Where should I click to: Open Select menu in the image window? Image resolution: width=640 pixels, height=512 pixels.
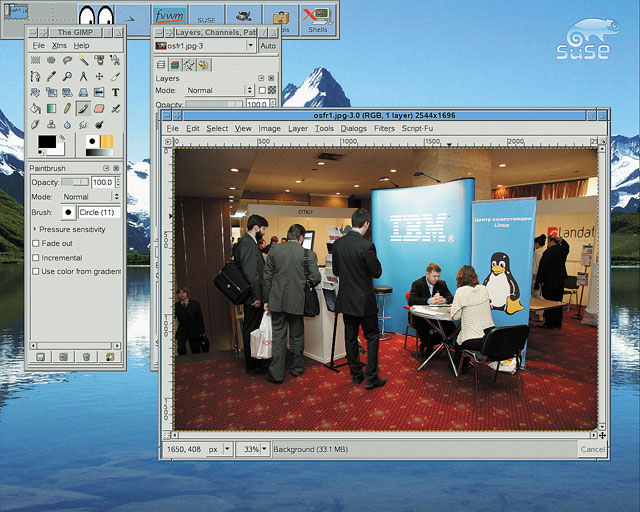pyautogui.click(x=217, y=129)
